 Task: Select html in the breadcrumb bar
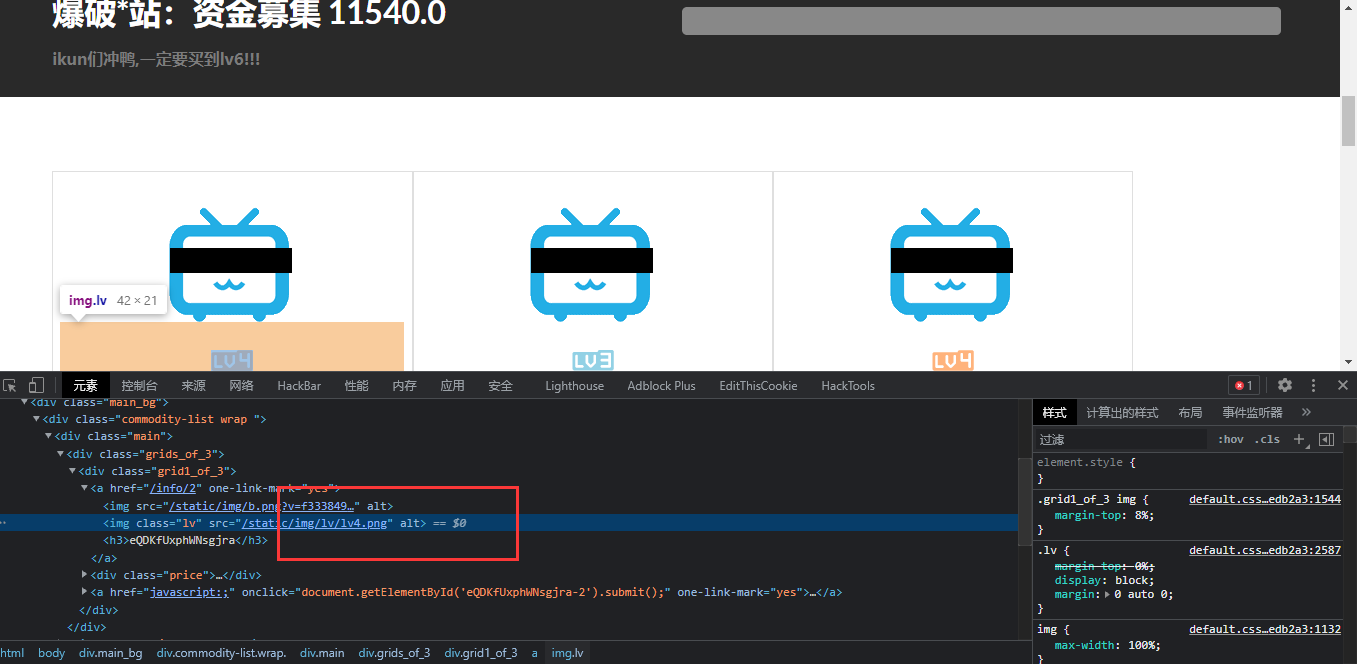[x=13, y=653]
